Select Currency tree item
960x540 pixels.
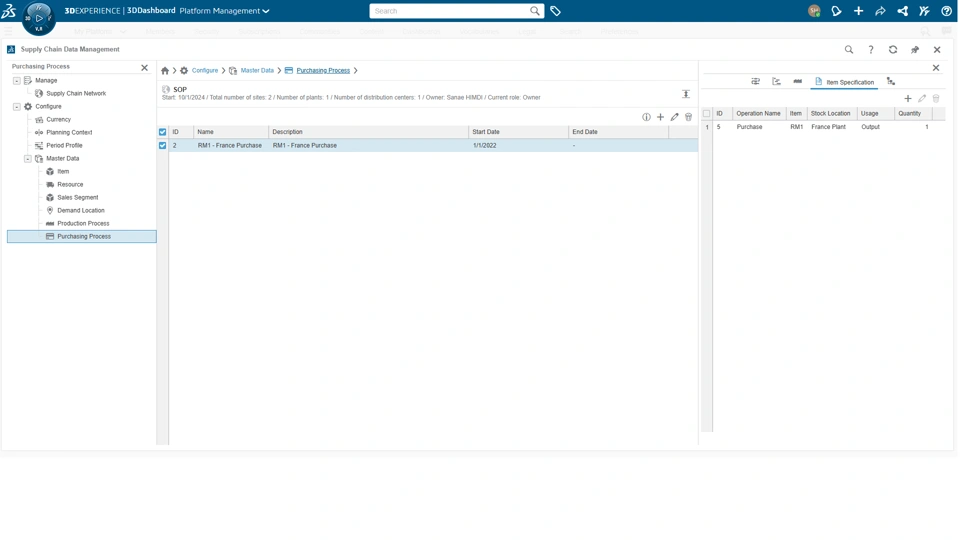[x=59, y=119]
